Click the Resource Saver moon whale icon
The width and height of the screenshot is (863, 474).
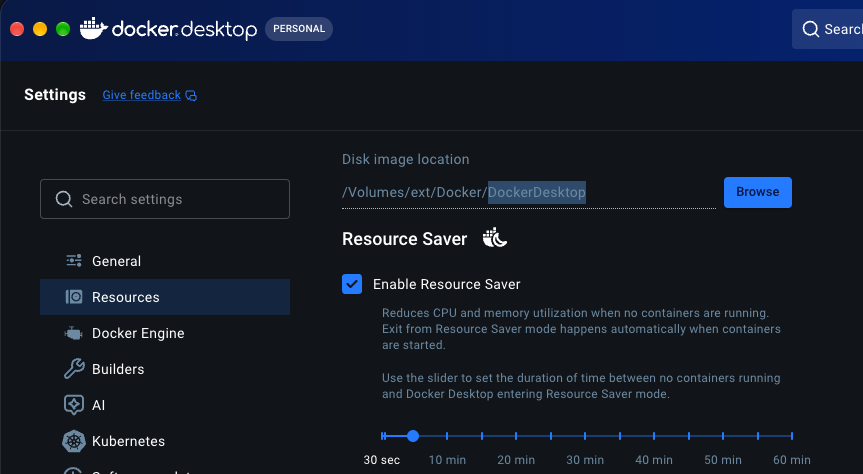click(494, 238)
